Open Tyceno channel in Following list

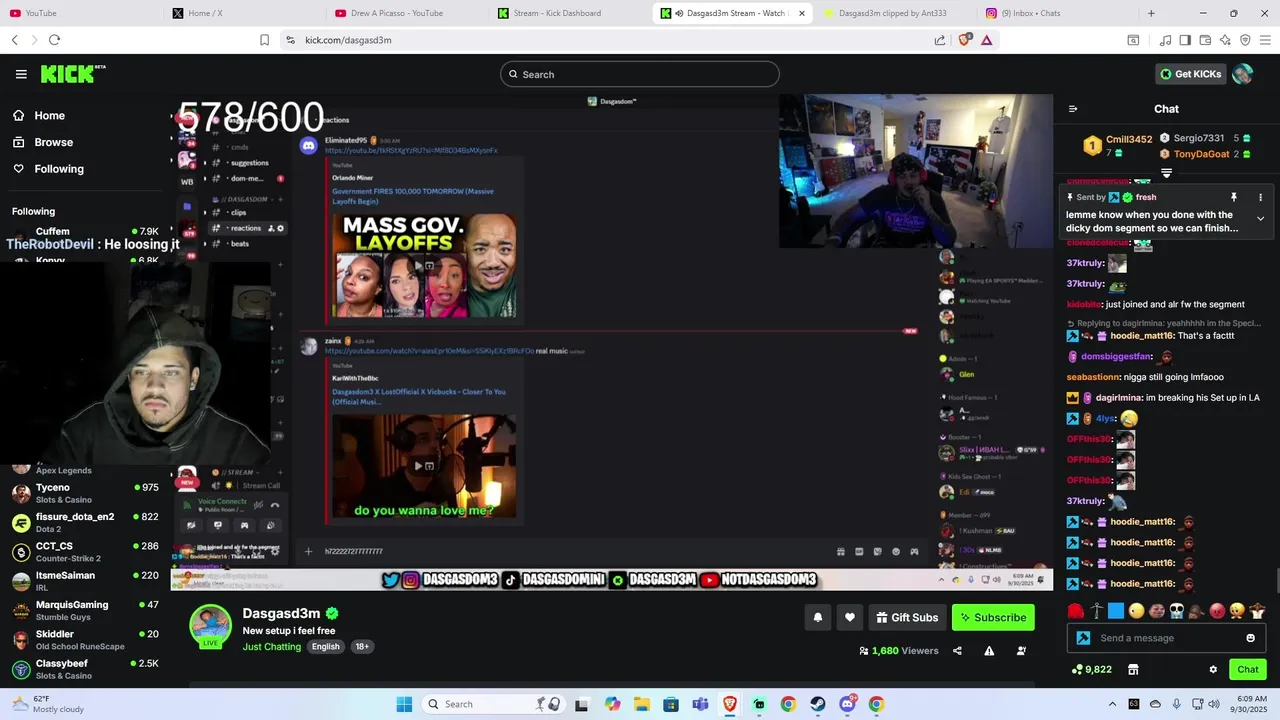coord(85,493)
